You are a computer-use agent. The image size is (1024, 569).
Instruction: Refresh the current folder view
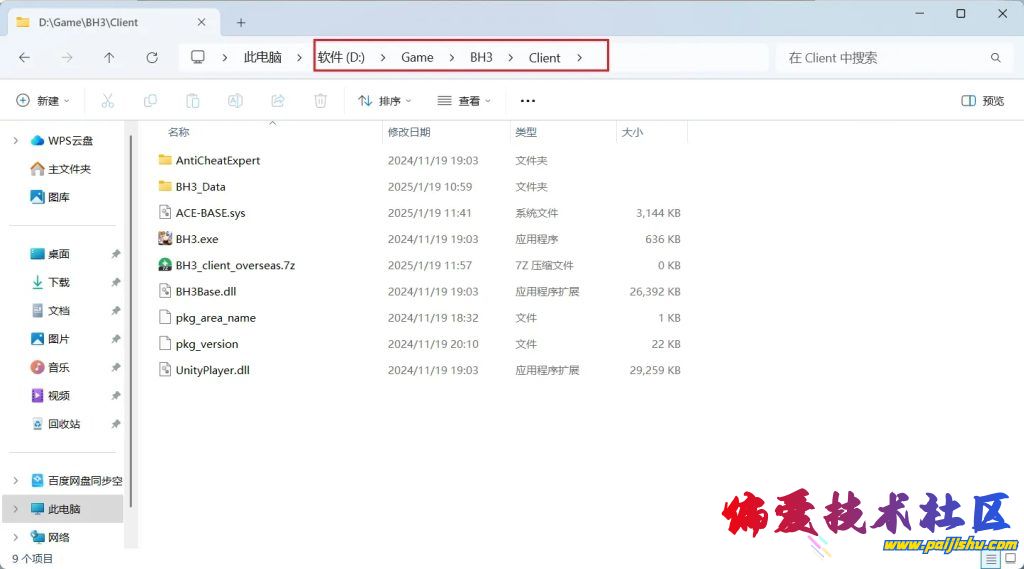(152, 58)
